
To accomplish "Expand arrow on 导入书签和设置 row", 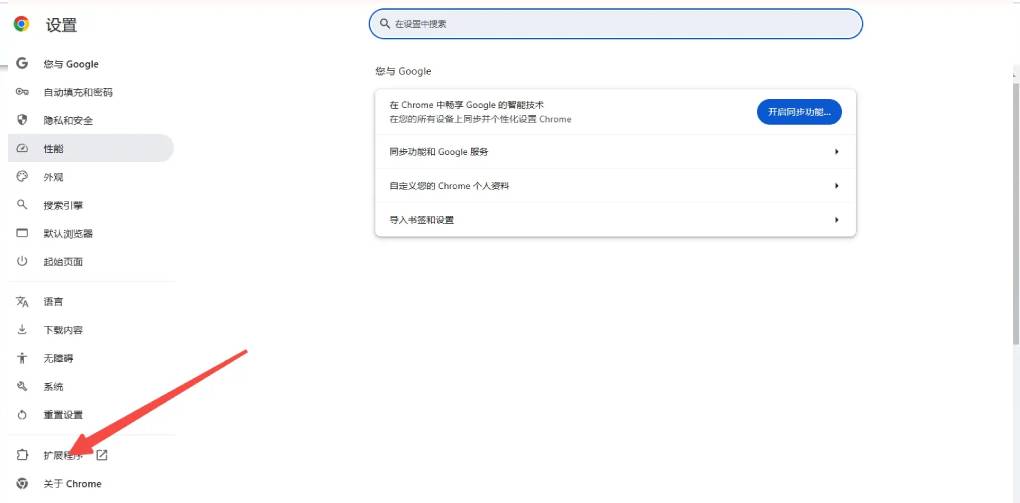I will tap(837, 220).
